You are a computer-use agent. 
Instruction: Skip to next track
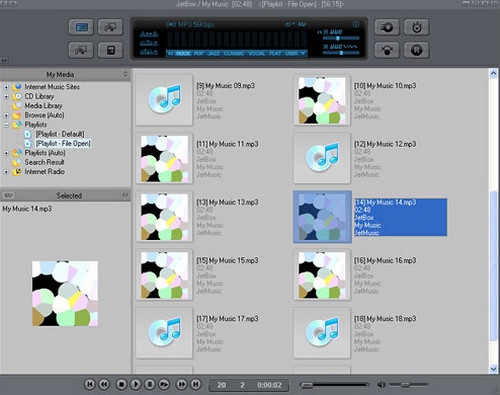coord(196,384)
